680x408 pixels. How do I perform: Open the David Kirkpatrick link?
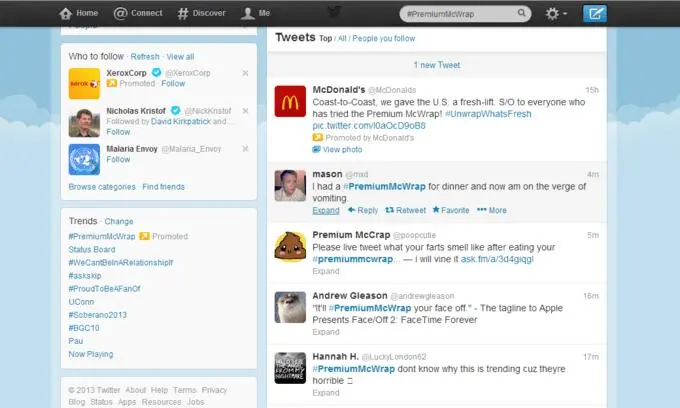181,121
